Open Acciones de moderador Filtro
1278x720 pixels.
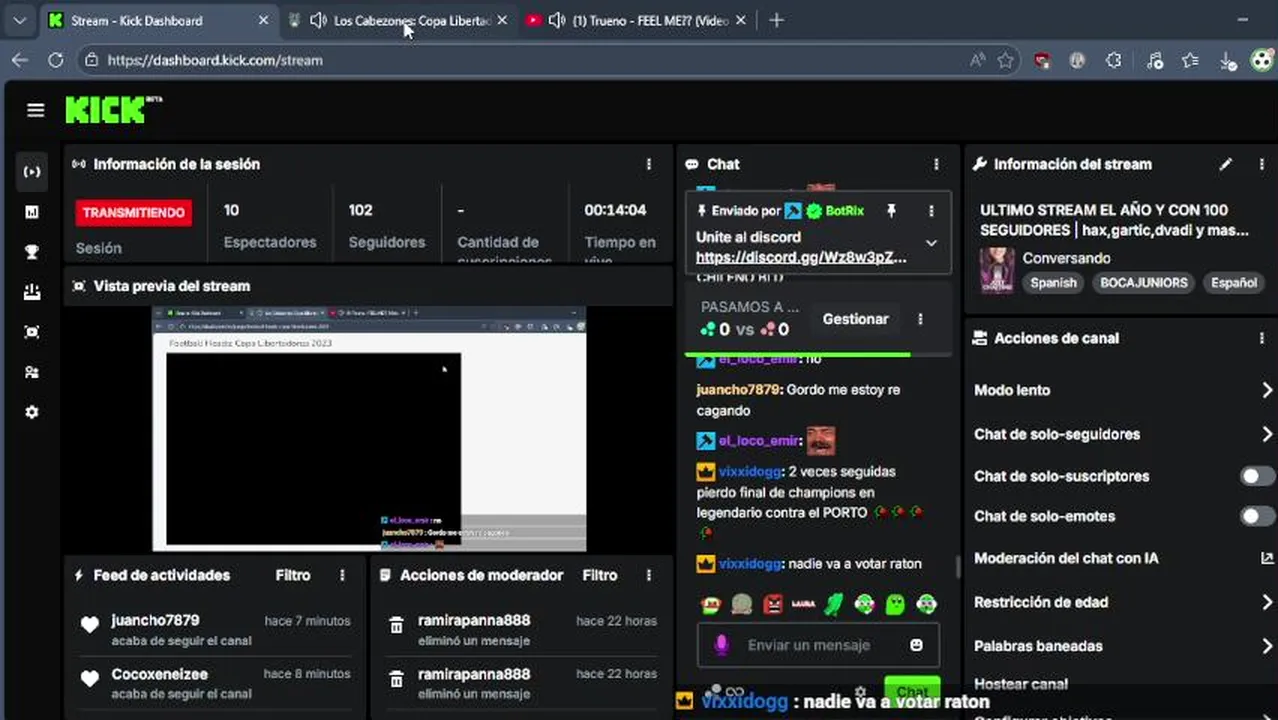point(600,575)
